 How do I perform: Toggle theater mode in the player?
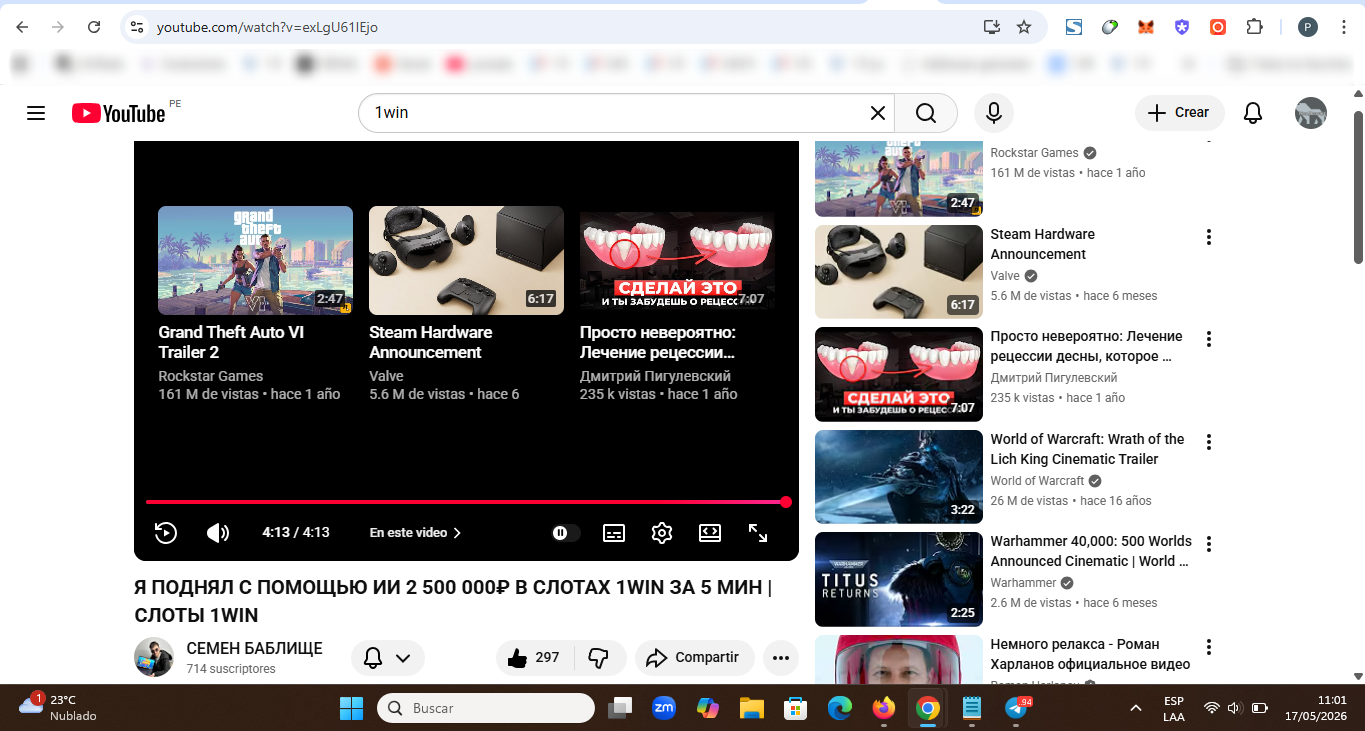pyautogui.click(x=710, y=533)
